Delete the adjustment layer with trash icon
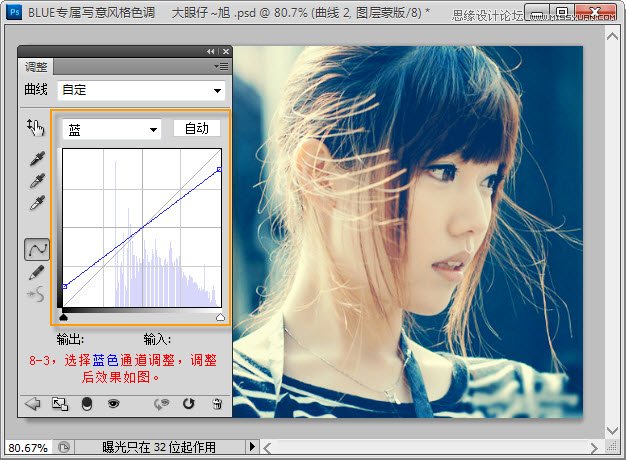This screenshot has height=460, width=626. pyautogui.click(x=216, y=404)
